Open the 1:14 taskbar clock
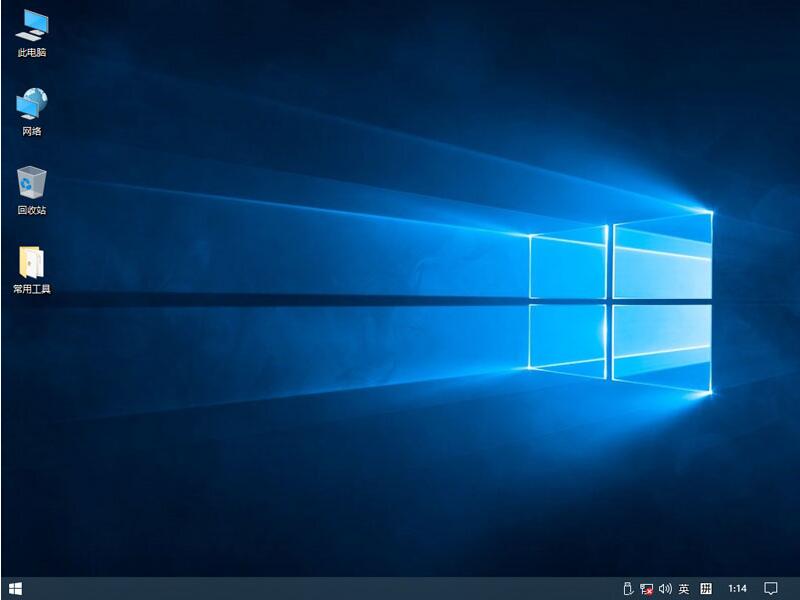Viewport: 800px width, 600px height. click(737, 589)
